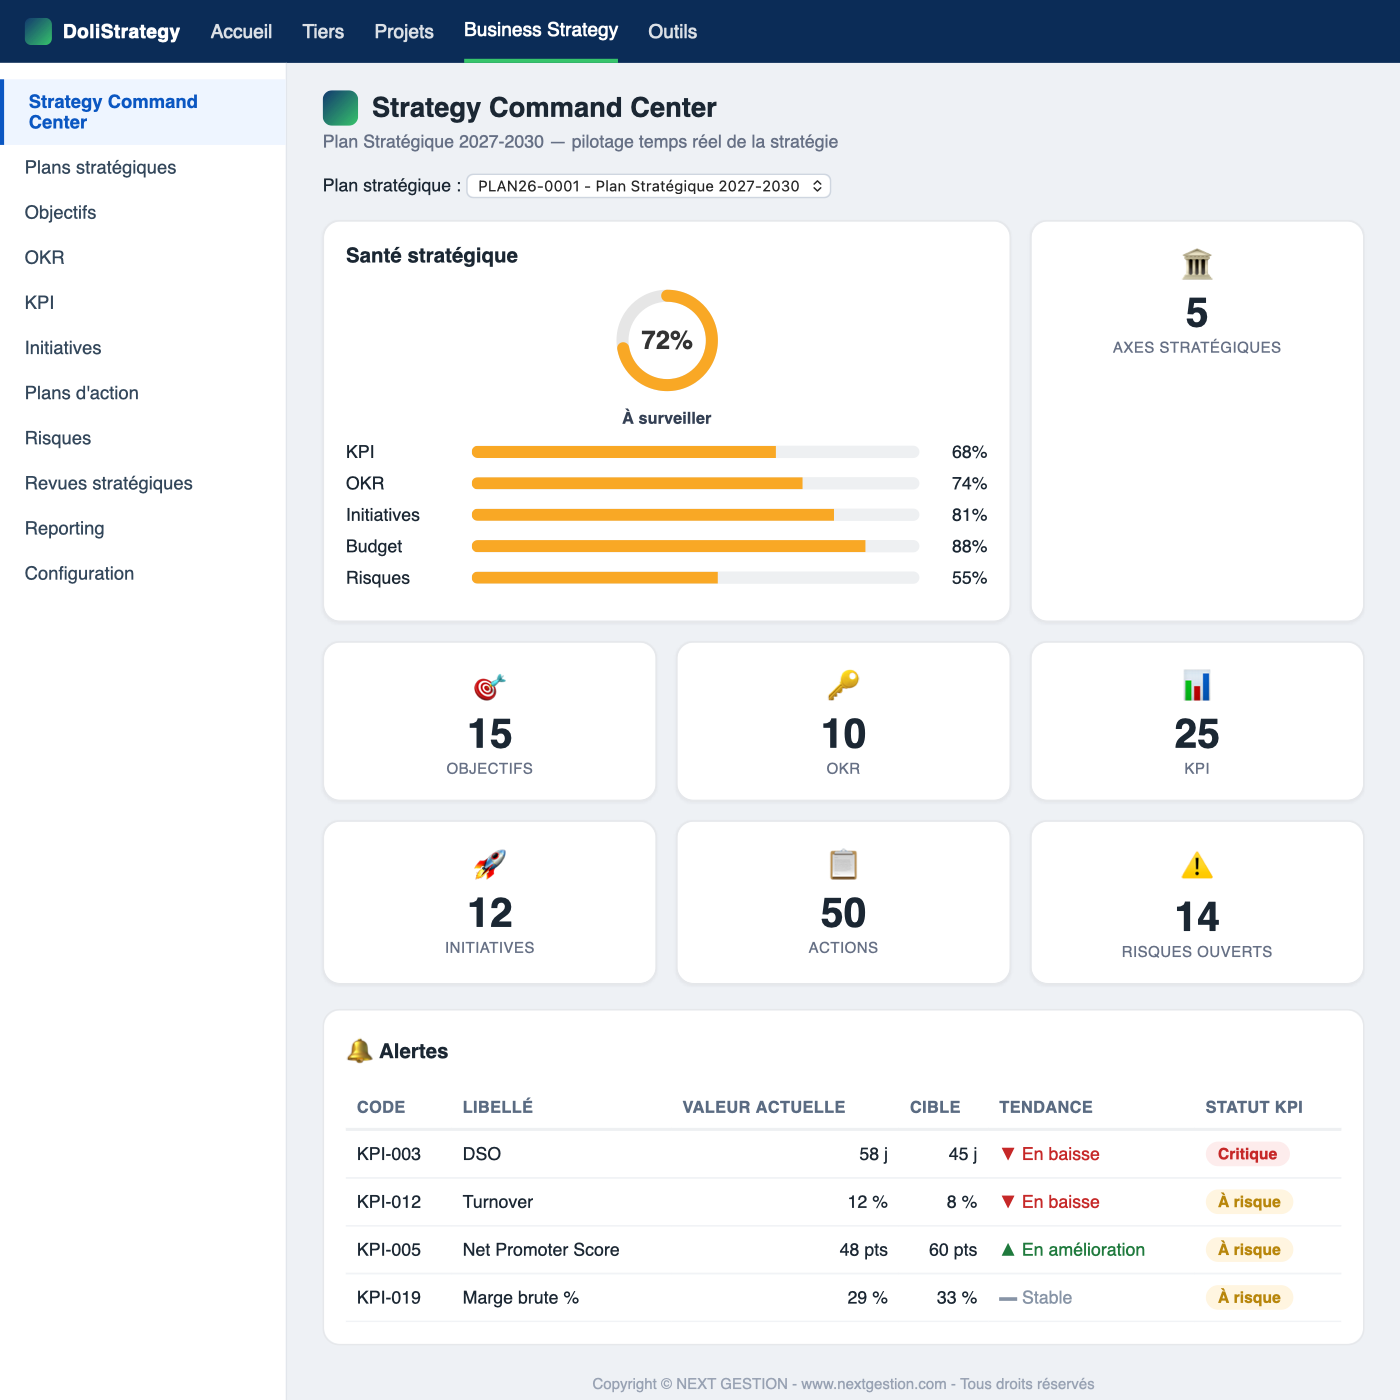Switch to the Outils top menu
The height and width of the screenshot is (1400, 1400).
point(672,31)
